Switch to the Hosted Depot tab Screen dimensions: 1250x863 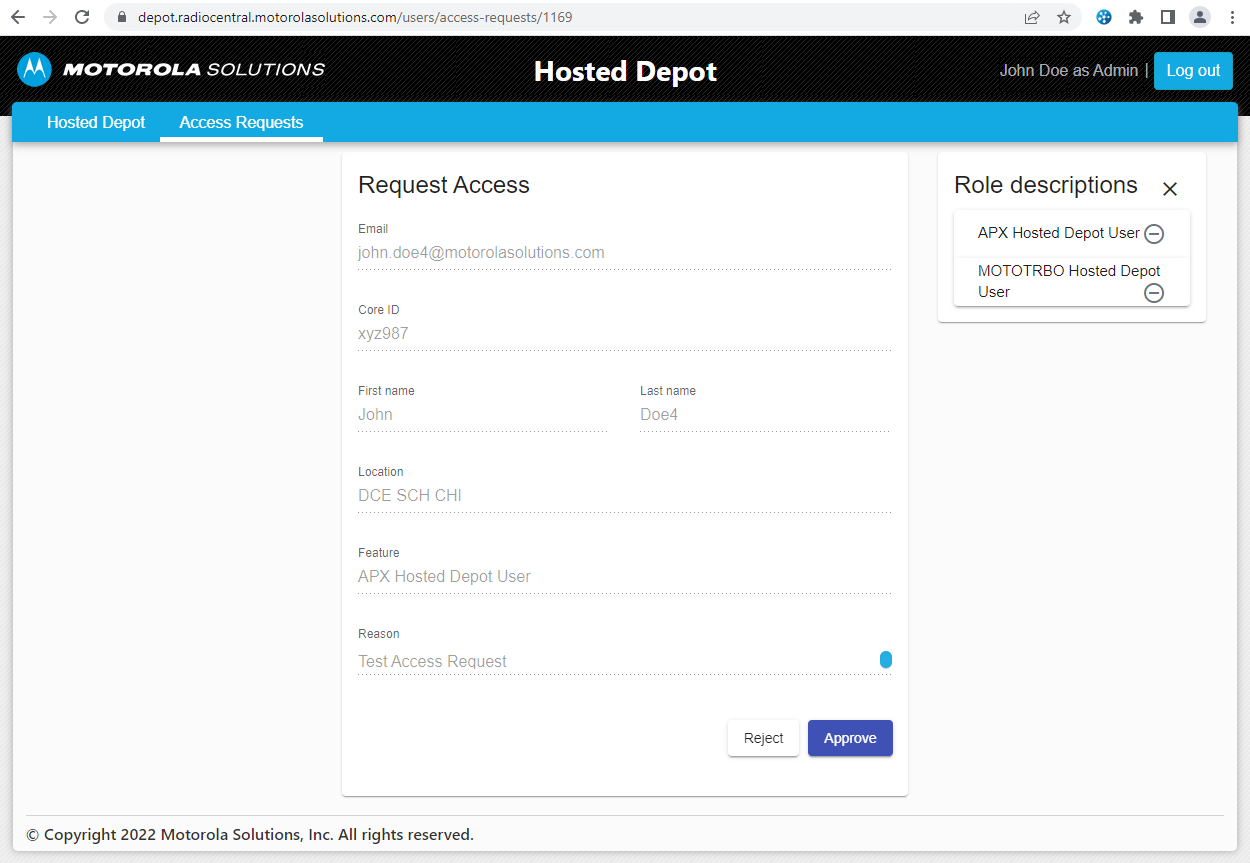coord(96,122)
